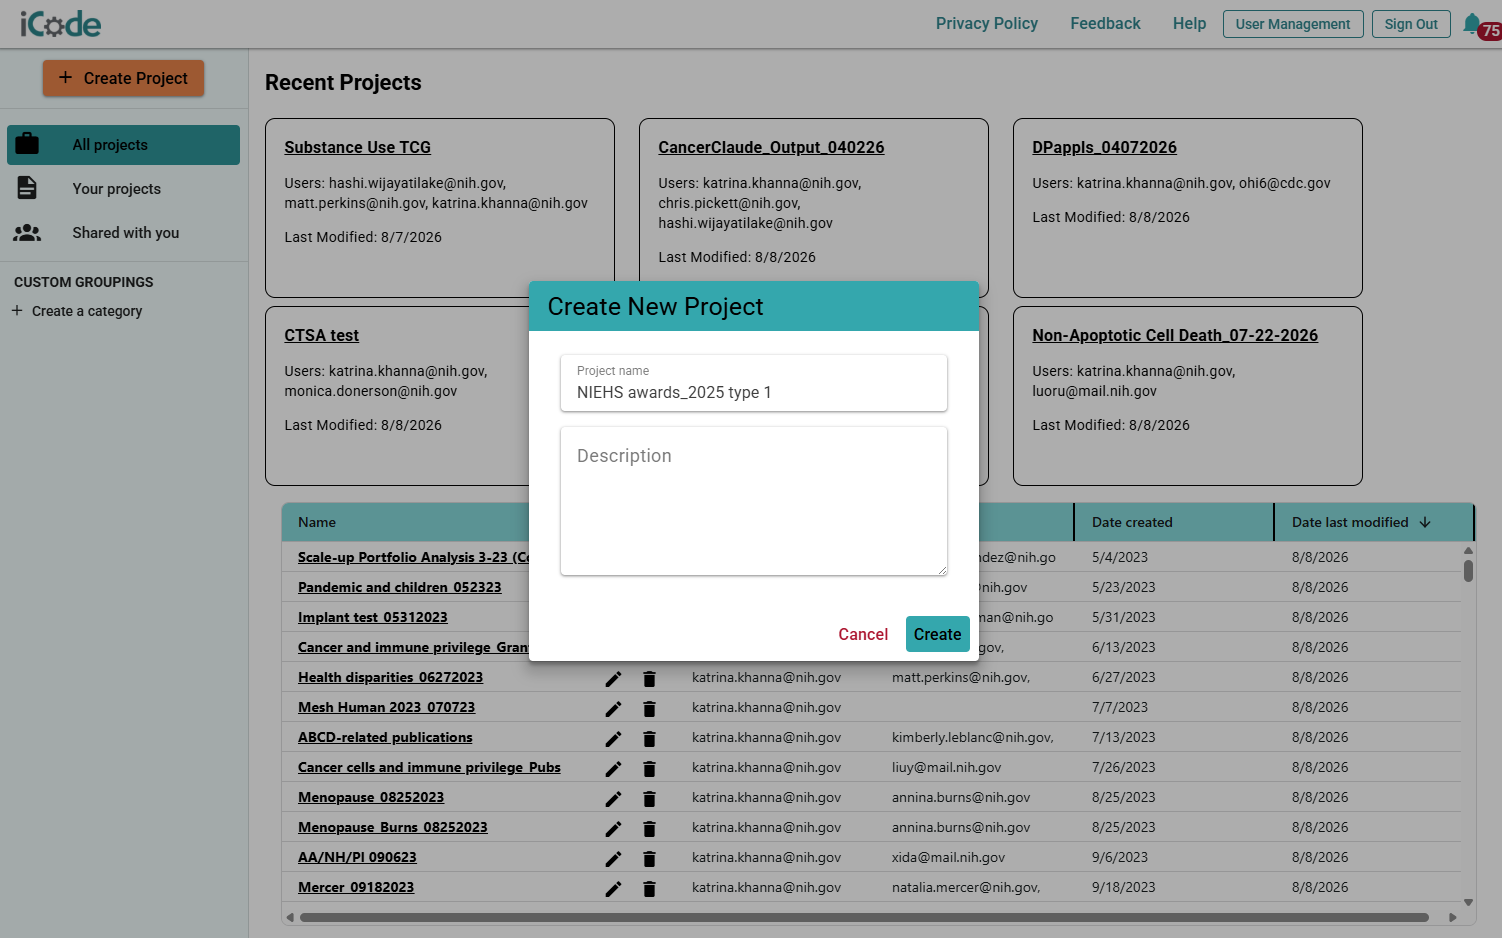Click the orange Create Project button
This screenshot has height=938, width=1502.
pyautogui.click(x=123, y=78)
